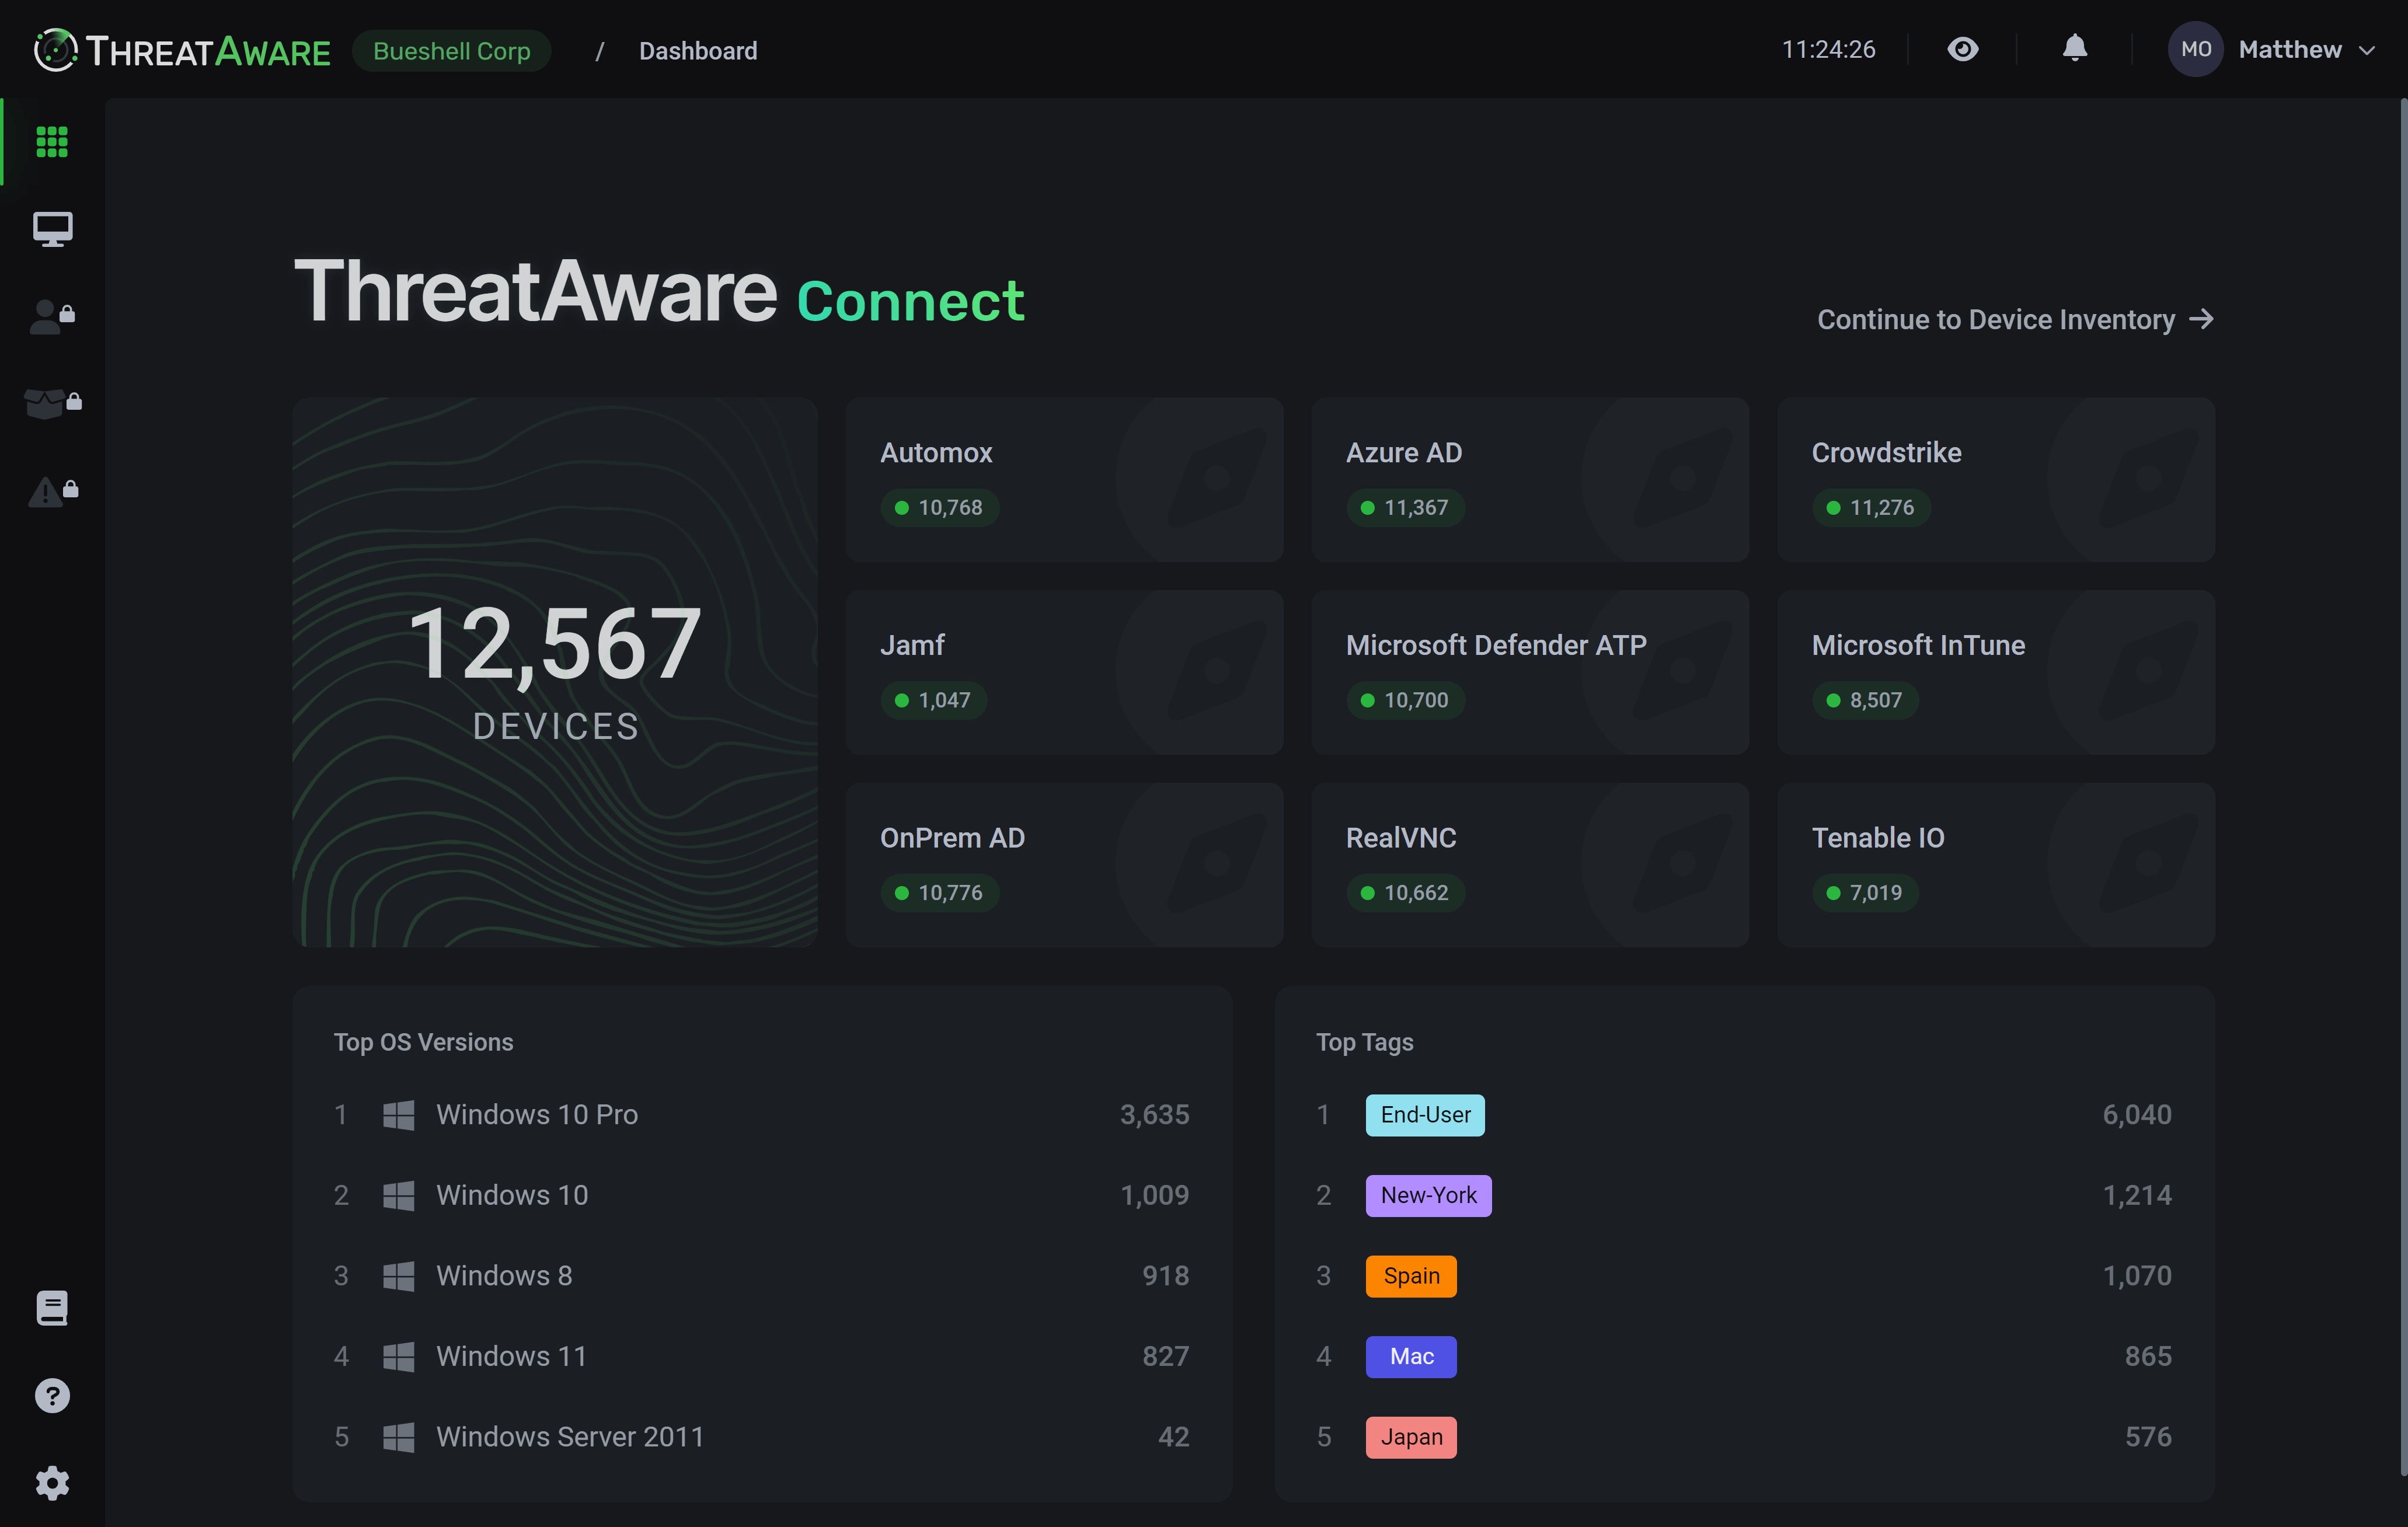The height and width of the screenshot is (1527, 2408).
Task: Open the Azure AD connector card
Action: 1530,480
